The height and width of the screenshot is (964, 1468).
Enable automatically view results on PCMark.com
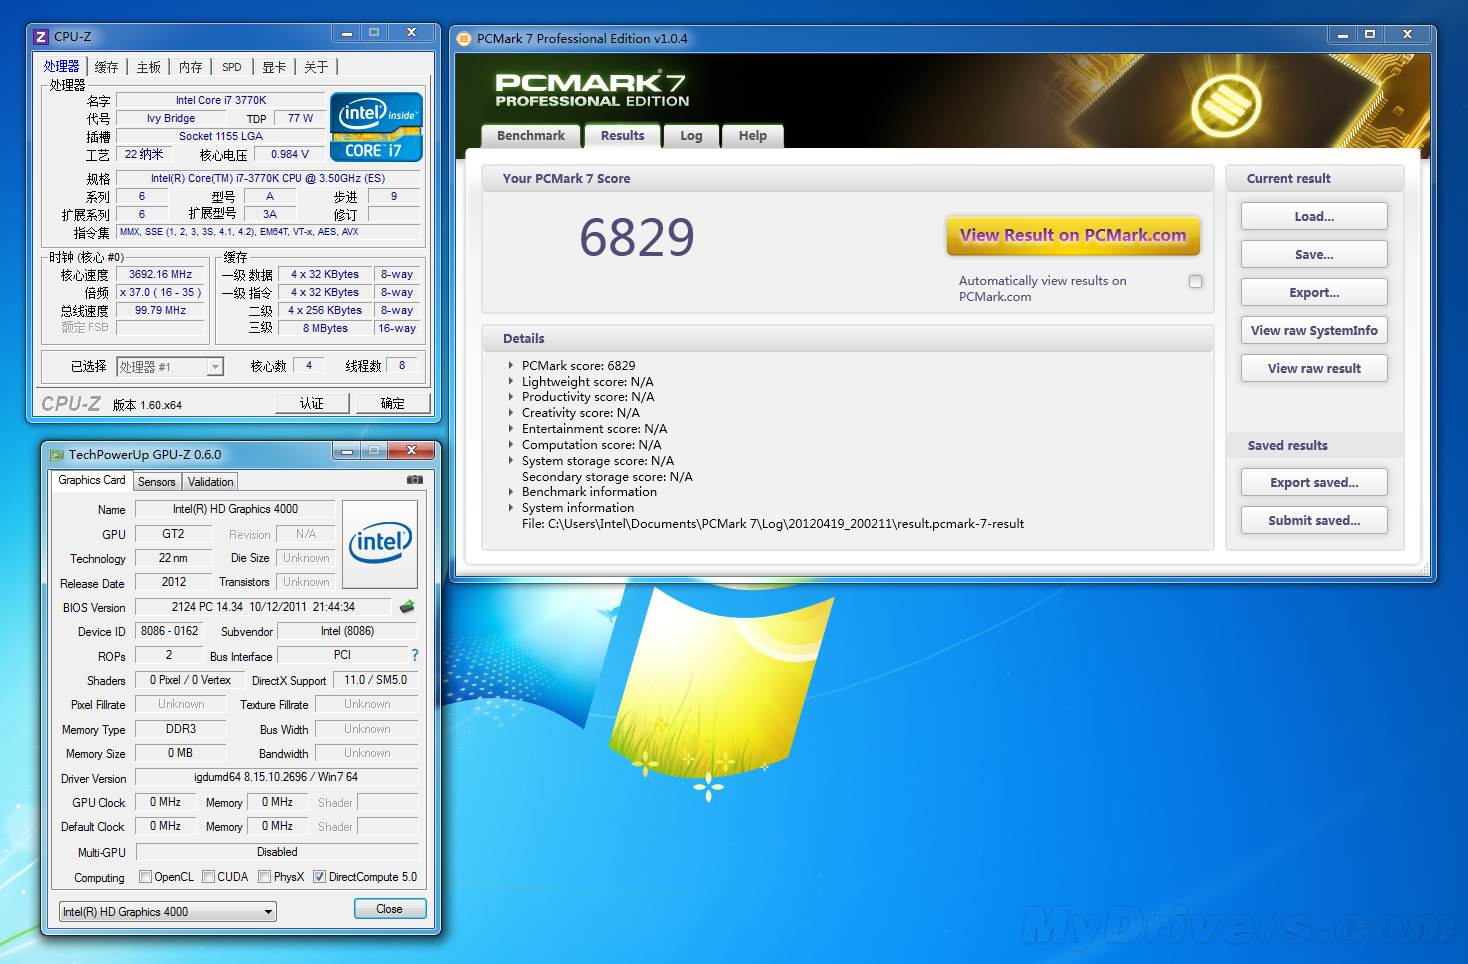click(x=1195, y=282)
